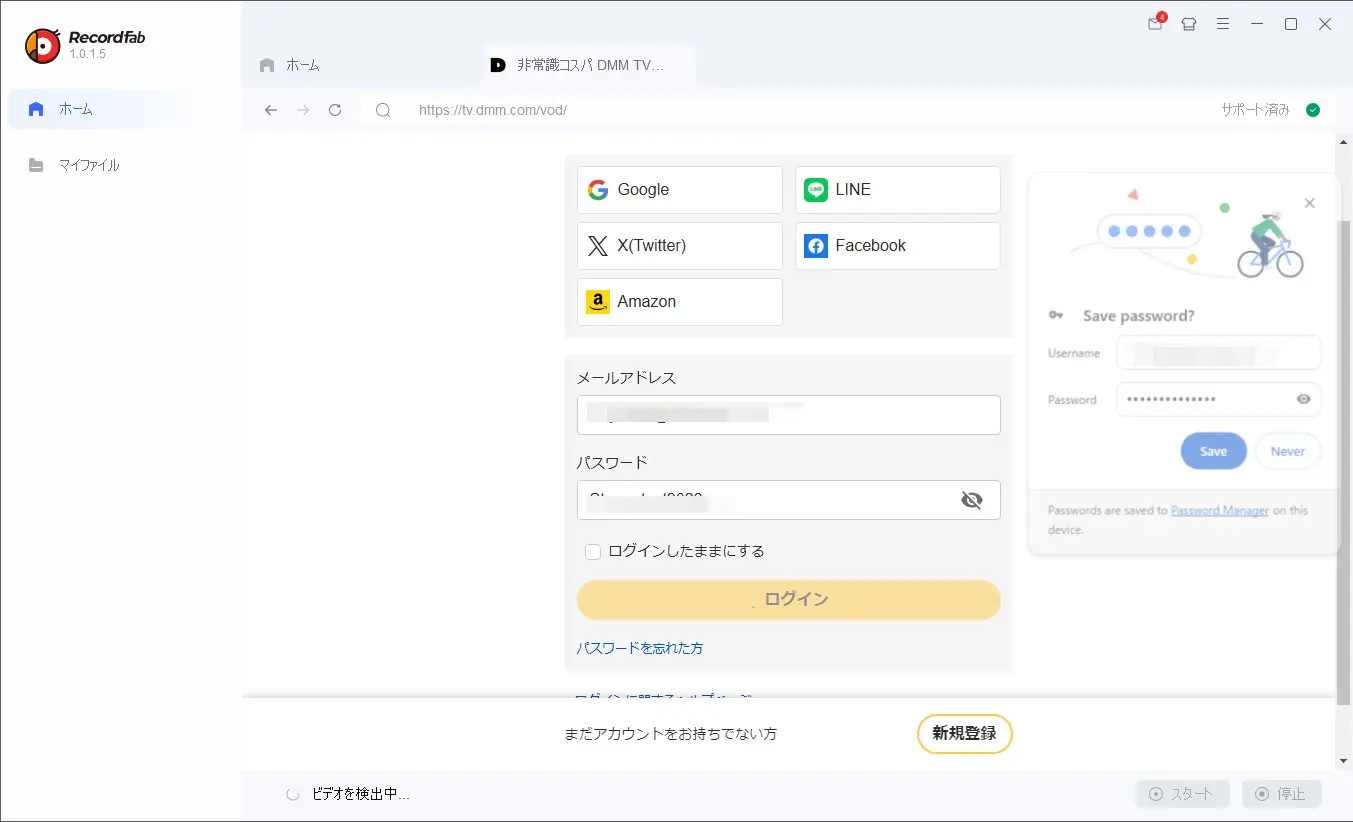The image size is (1353, 822).
Task: Click the key icon beside Save password?
Action: tap(1056, 315)
